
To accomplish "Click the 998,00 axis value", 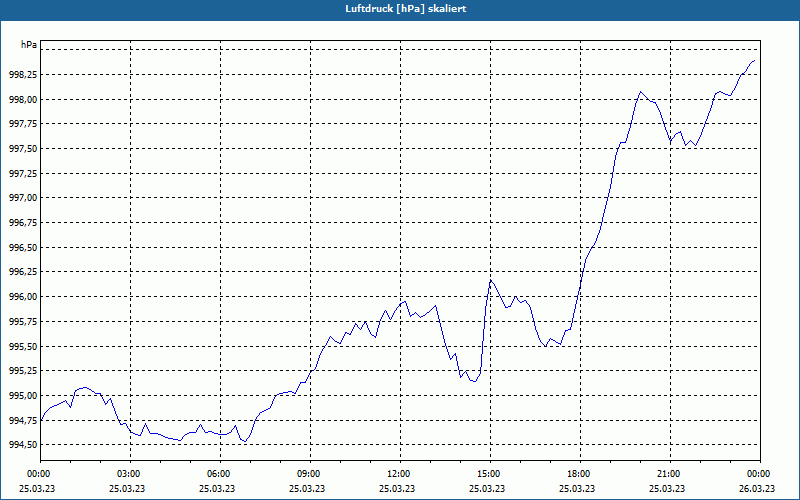I will tap(23, 99).
